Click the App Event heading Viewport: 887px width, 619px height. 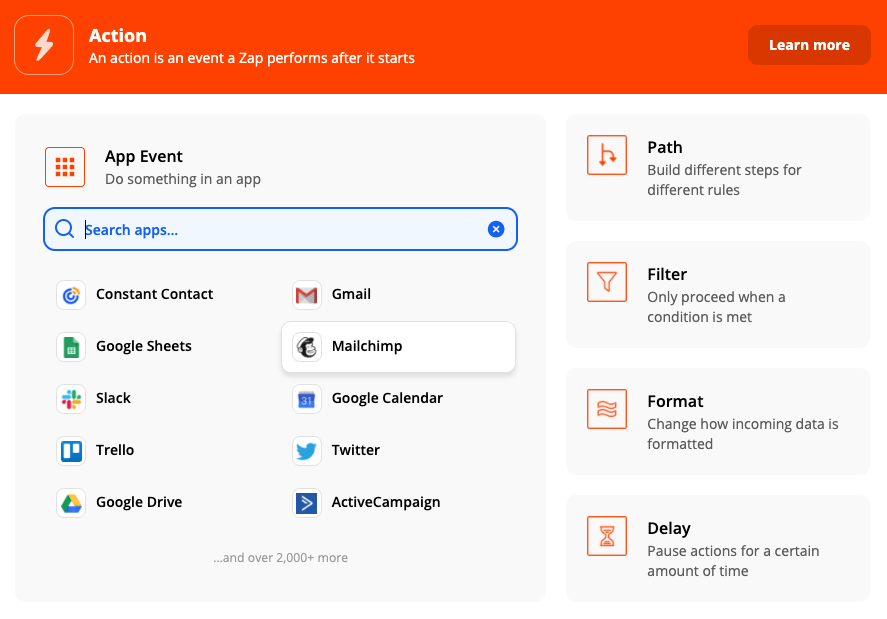tap(144, 156)
